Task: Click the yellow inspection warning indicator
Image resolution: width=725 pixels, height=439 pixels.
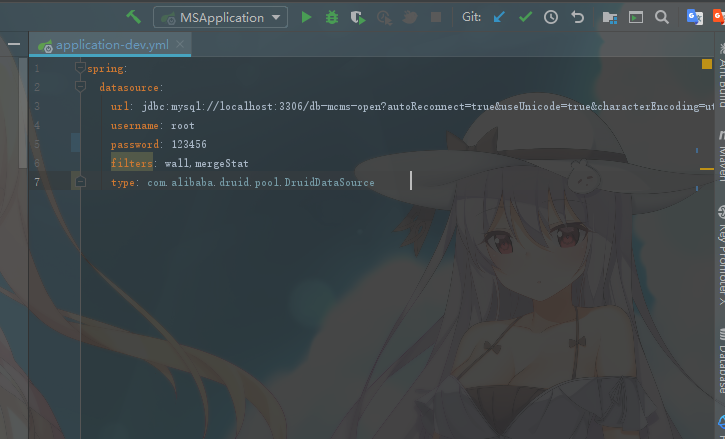Action: [x=707, y=64]
